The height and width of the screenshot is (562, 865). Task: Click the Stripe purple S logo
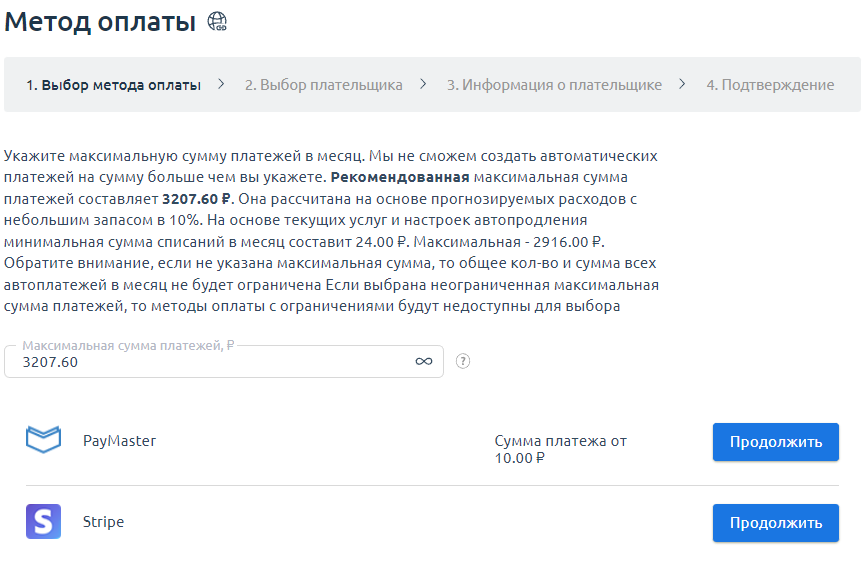coord(43,522)
